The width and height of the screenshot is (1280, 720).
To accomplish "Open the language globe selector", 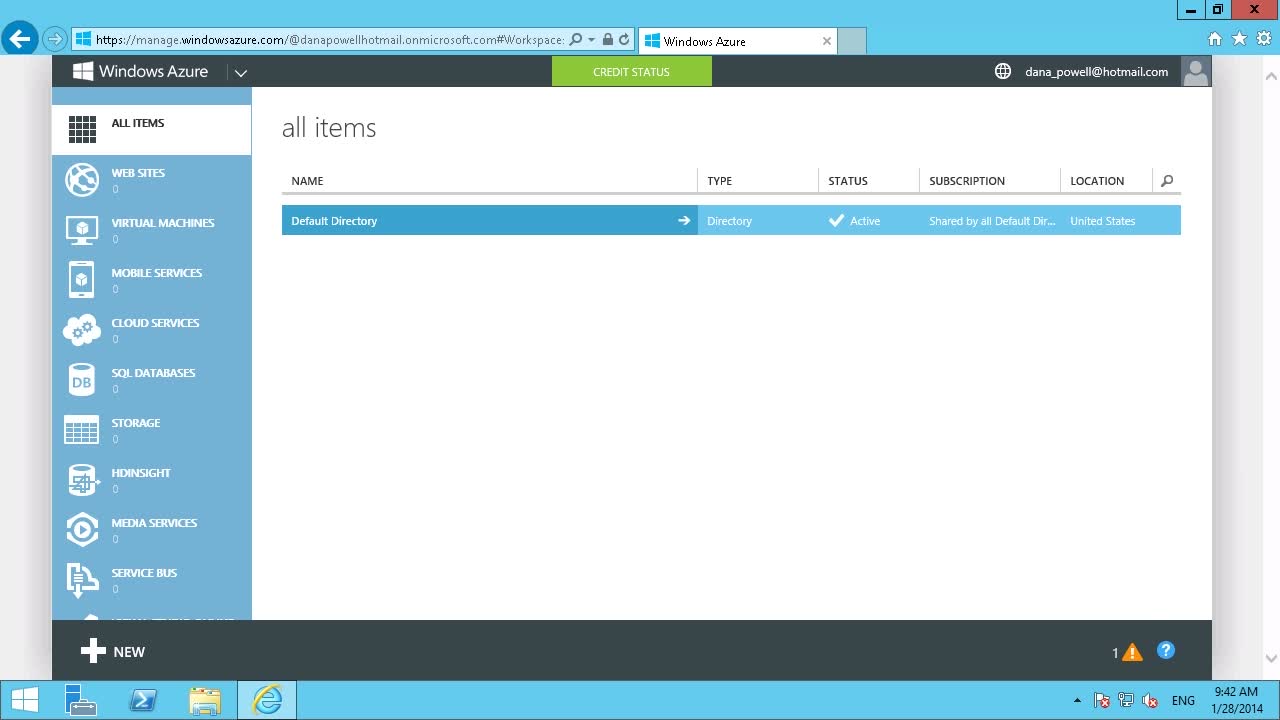I will tap(1003, 72).
